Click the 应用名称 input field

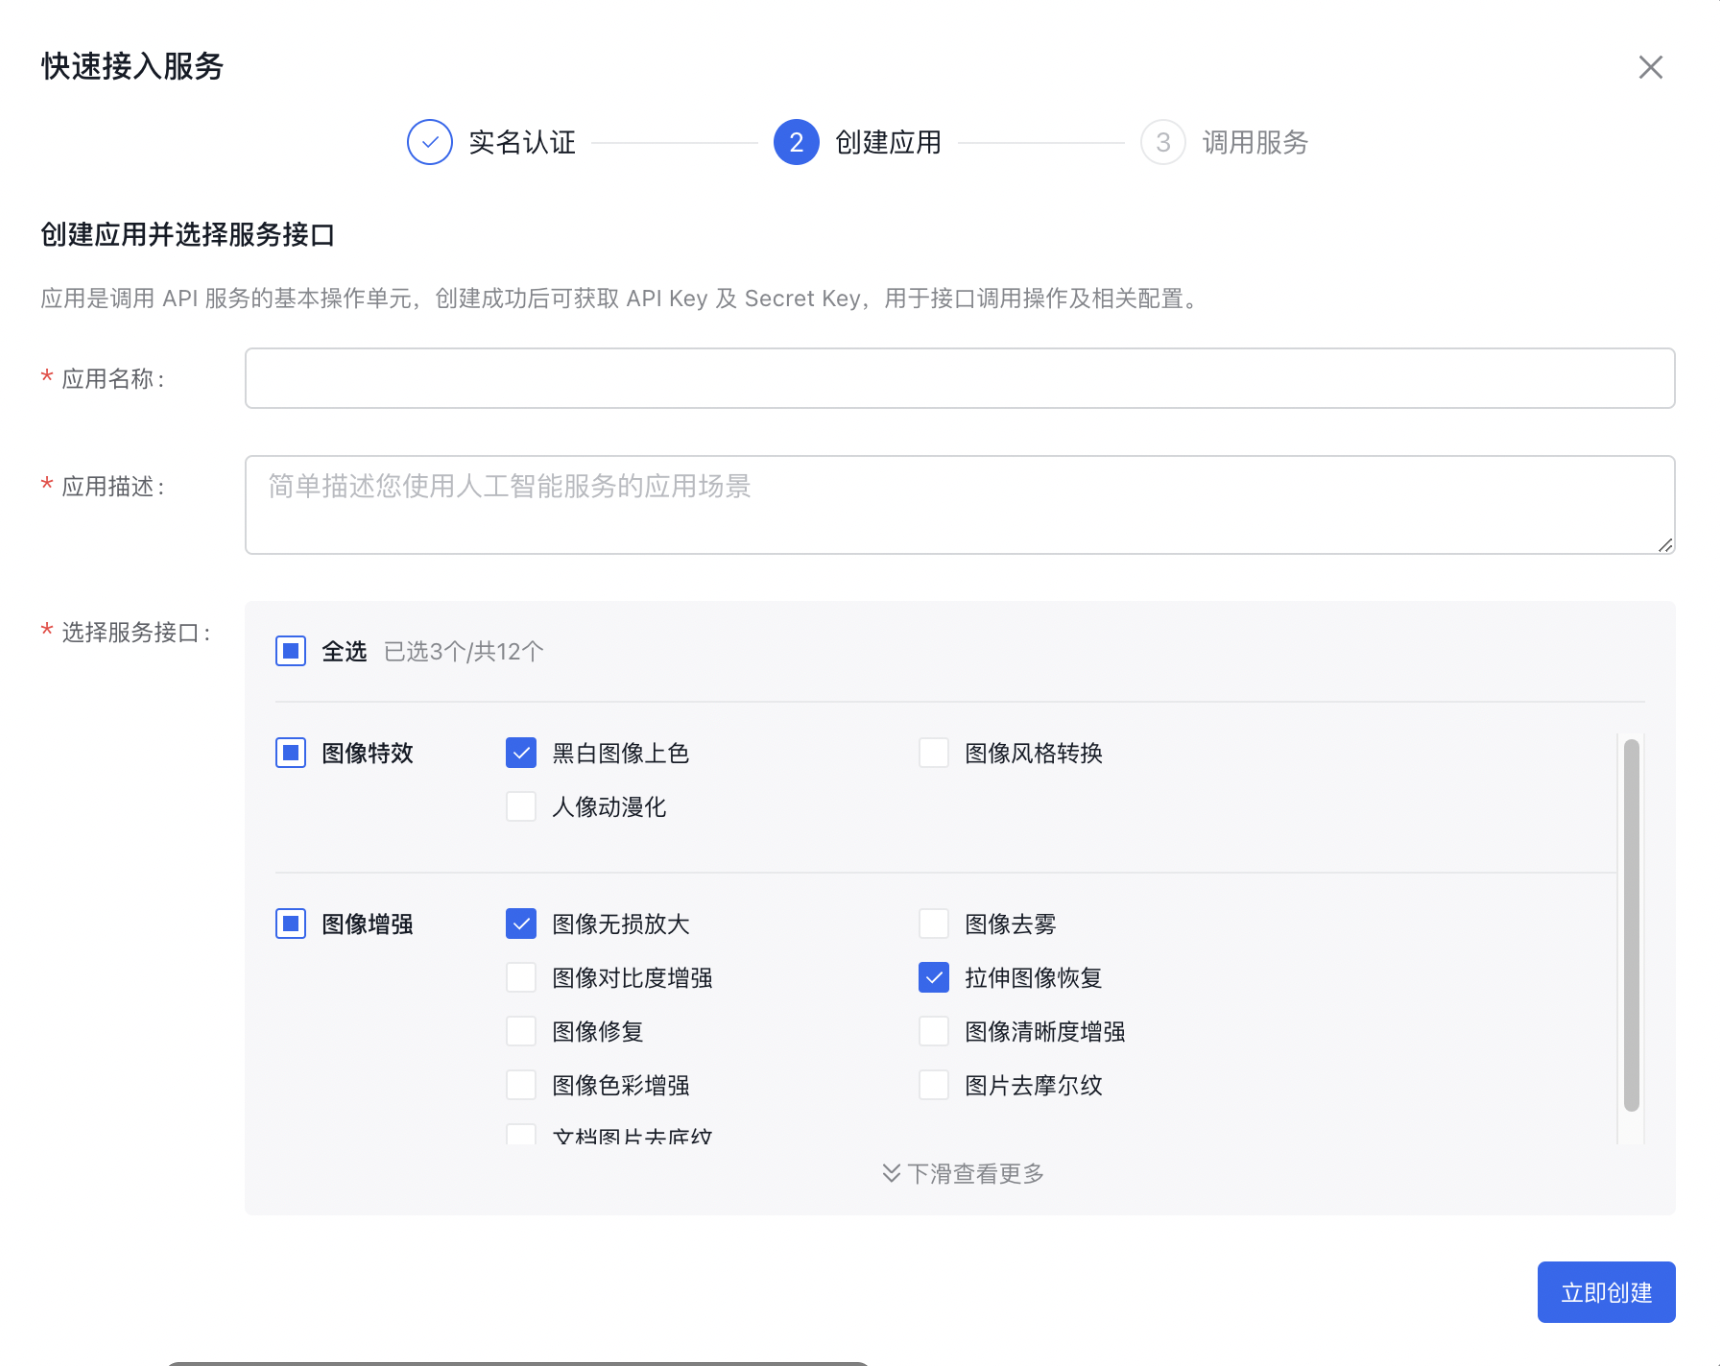point(959,378)
